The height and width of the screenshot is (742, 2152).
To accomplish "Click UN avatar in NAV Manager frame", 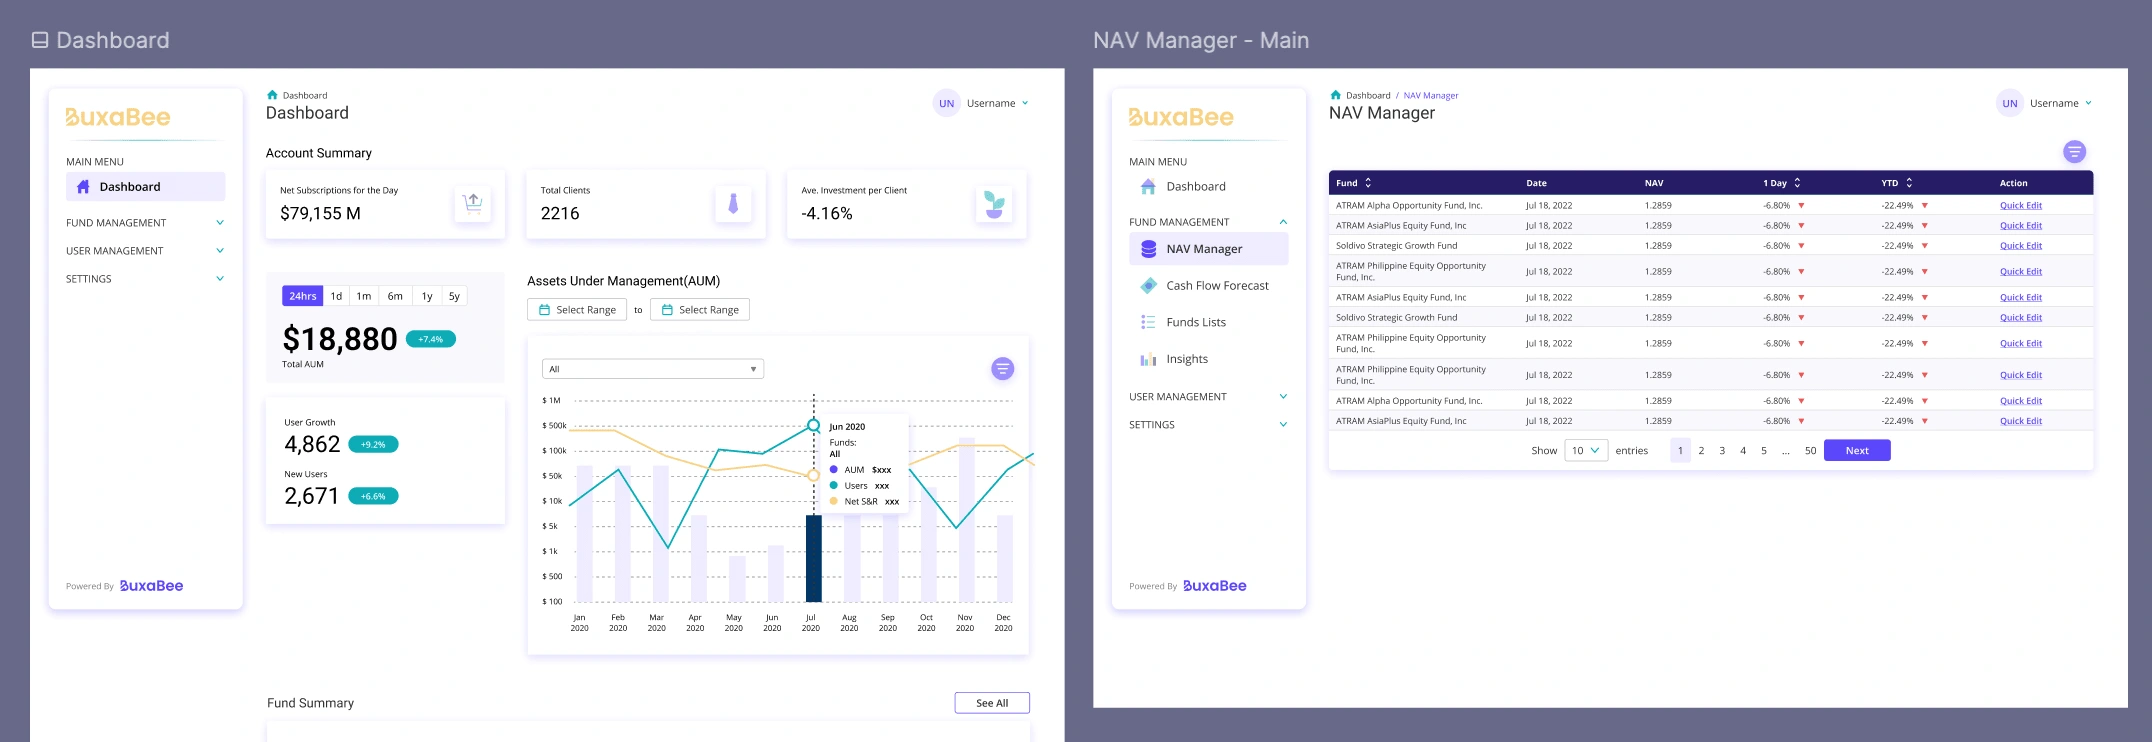I will click(x=2009, y=103).
